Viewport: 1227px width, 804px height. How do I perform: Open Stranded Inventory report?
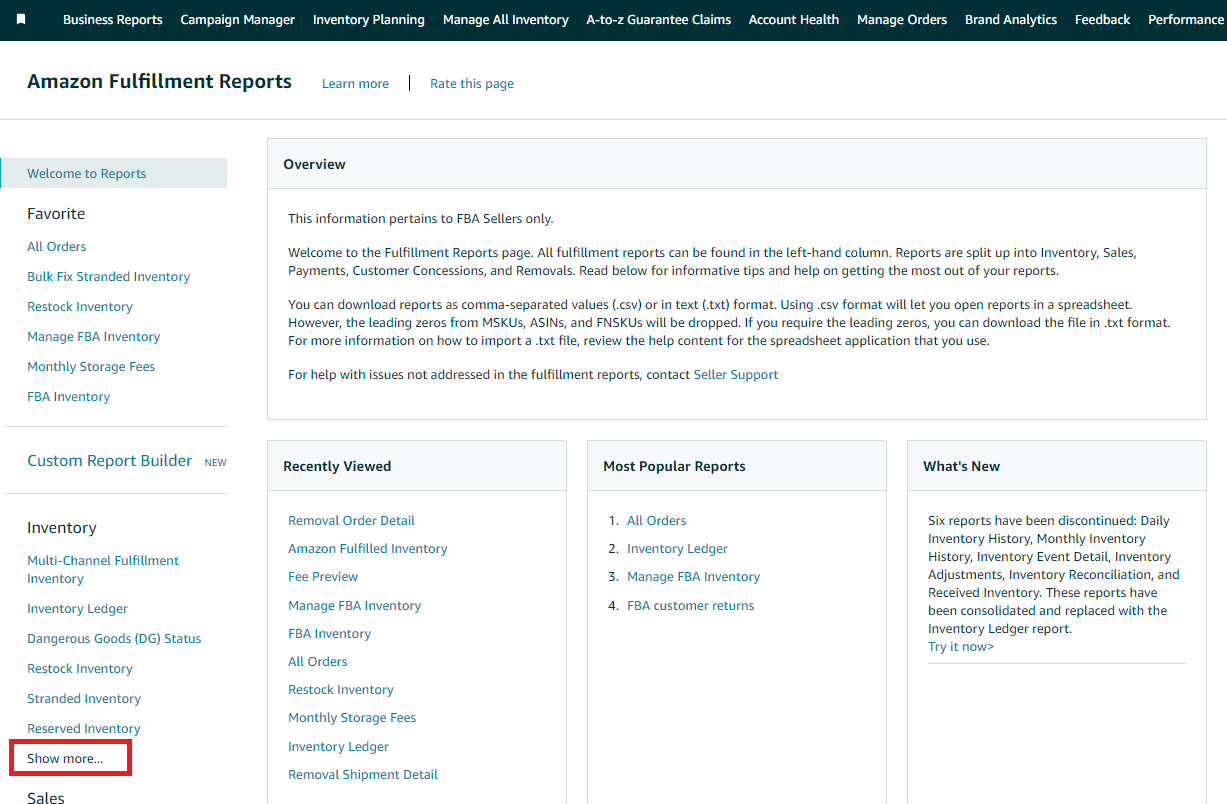[x=84, y=699]
